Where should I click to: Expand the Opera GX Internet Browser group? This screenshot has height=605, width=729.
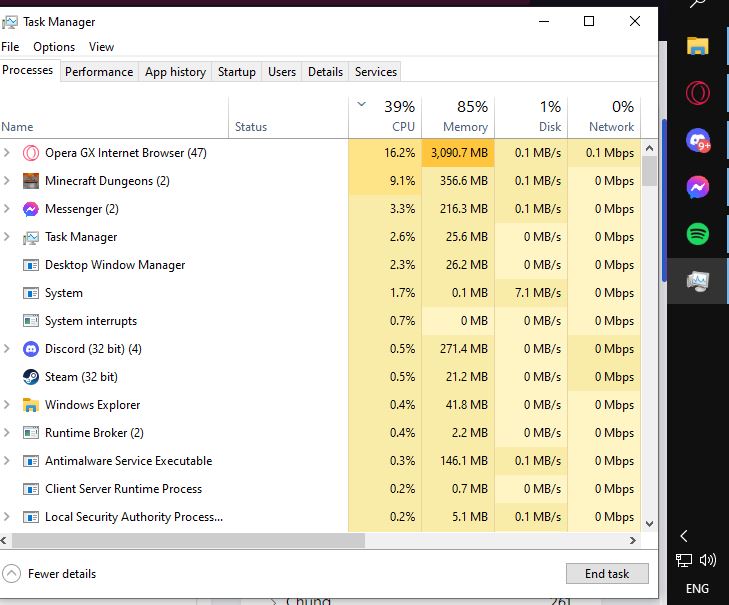pyautogui.click(x=8, y=153)
